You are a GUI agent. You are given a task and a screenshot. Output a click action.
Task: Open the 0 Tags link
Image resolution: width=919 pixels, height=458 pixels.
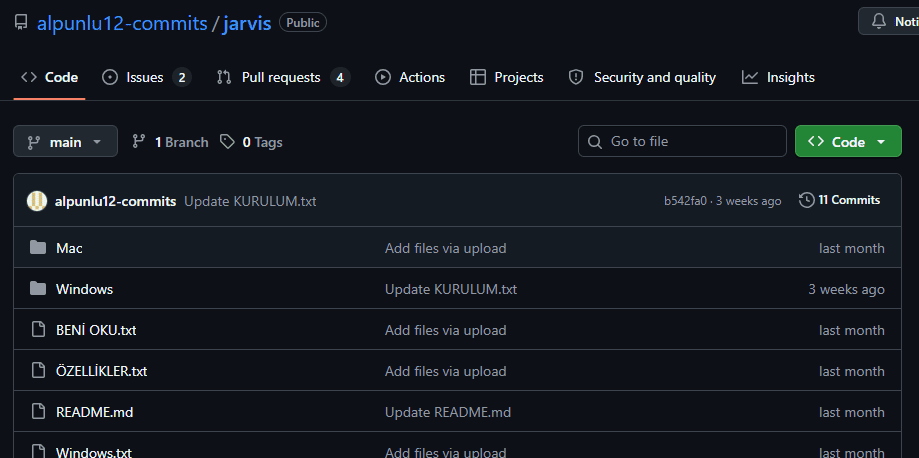[251, 142]
